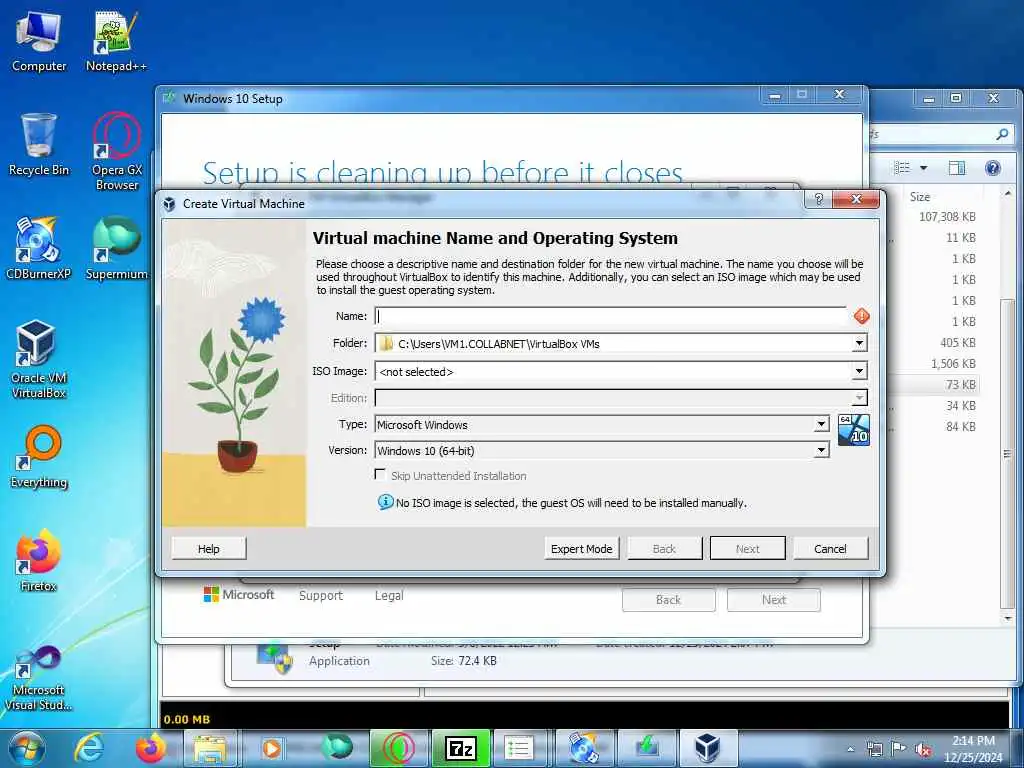Cancel the Create Virtual Machine dialog

pos(831,549)
